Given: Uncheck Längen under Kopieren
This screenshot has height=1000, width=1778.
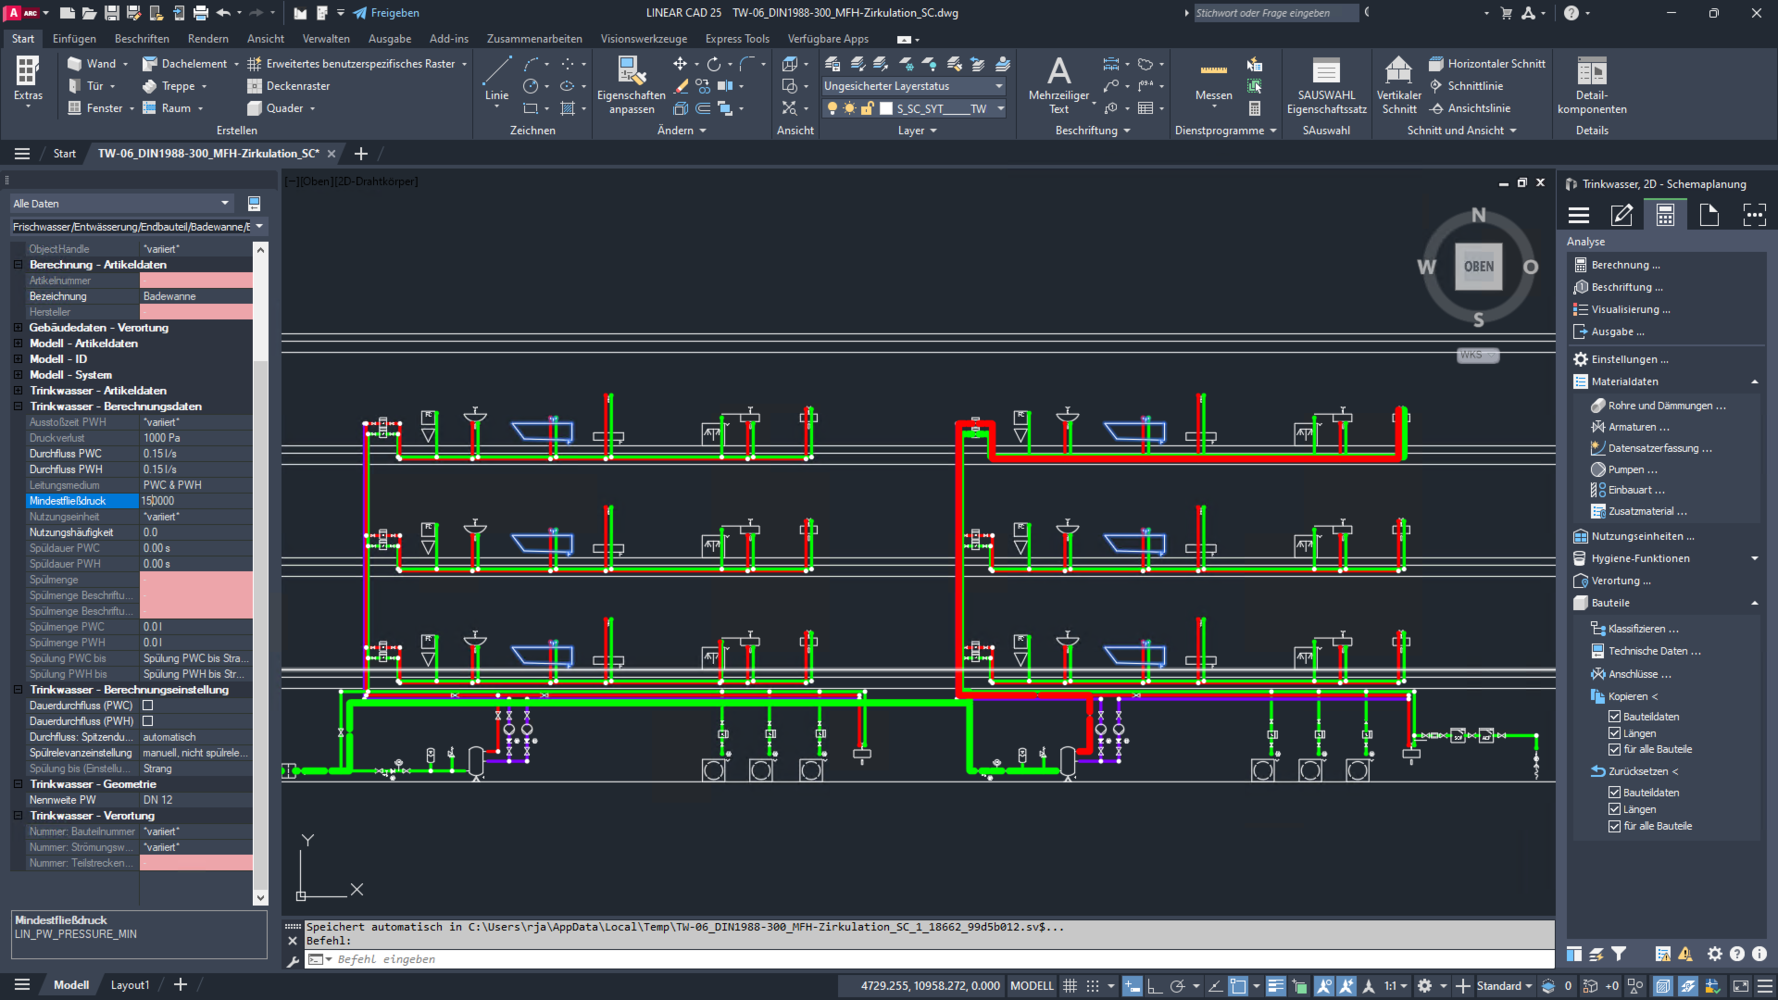Looking at the screenshot, I should 1614,733.
